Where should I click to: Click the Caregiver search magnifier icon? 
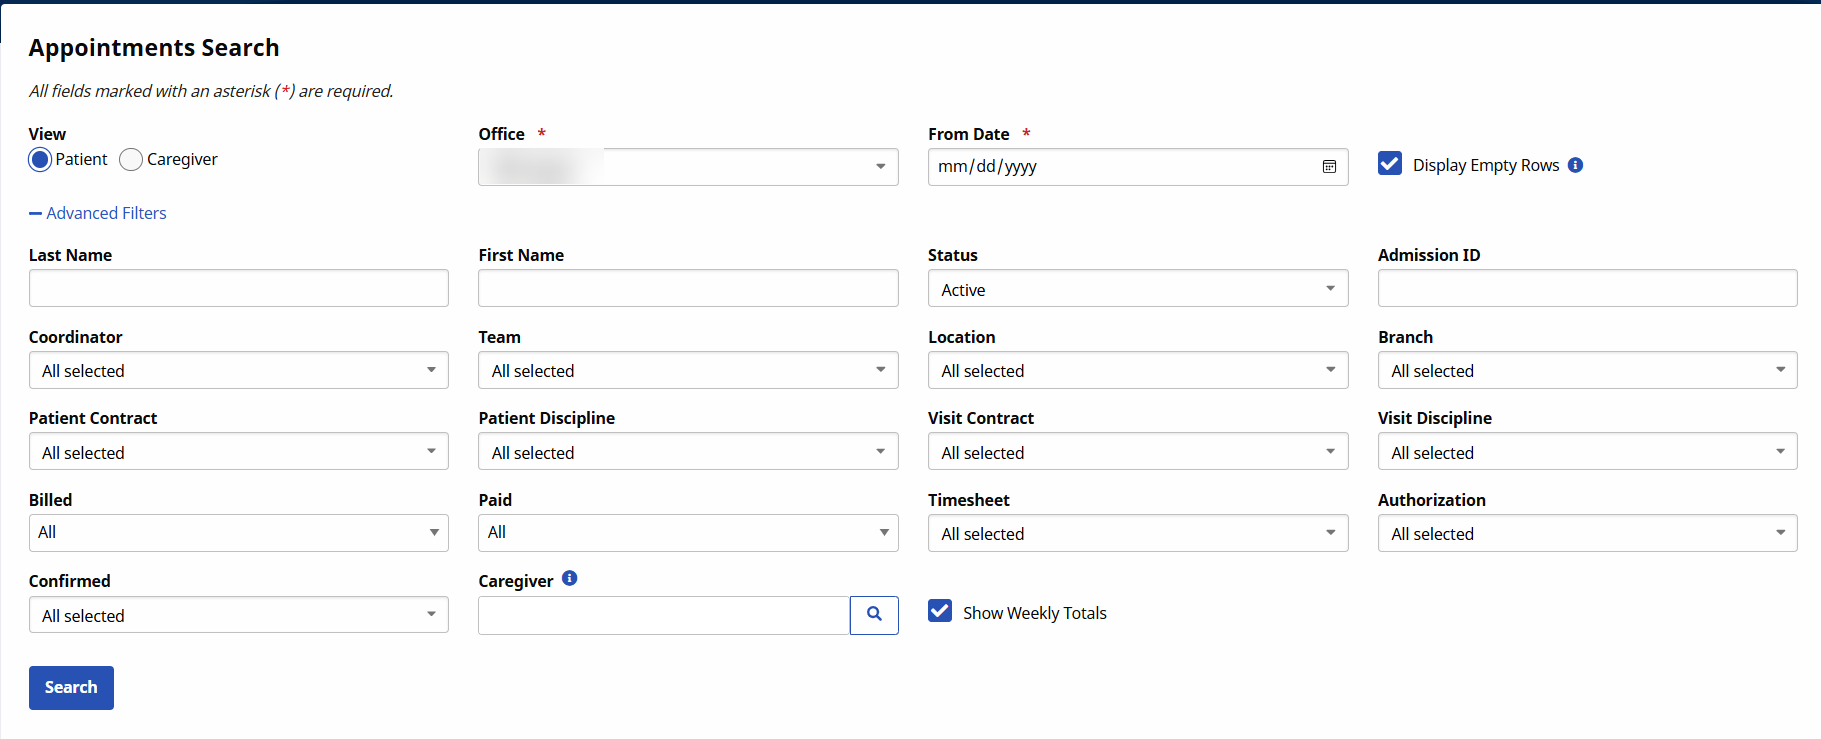click(x=874, y=615)
